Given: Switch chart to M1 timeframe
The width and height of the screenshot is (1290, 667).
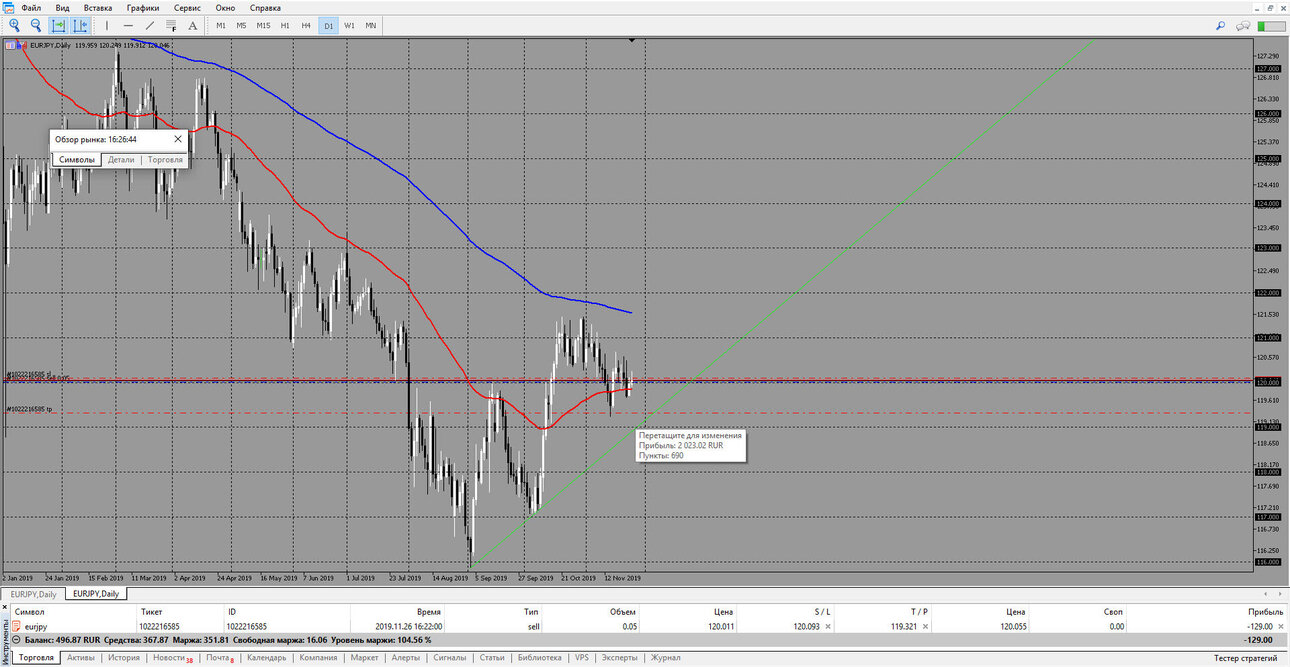Looking at the screenshot, I should pos(221,25).
